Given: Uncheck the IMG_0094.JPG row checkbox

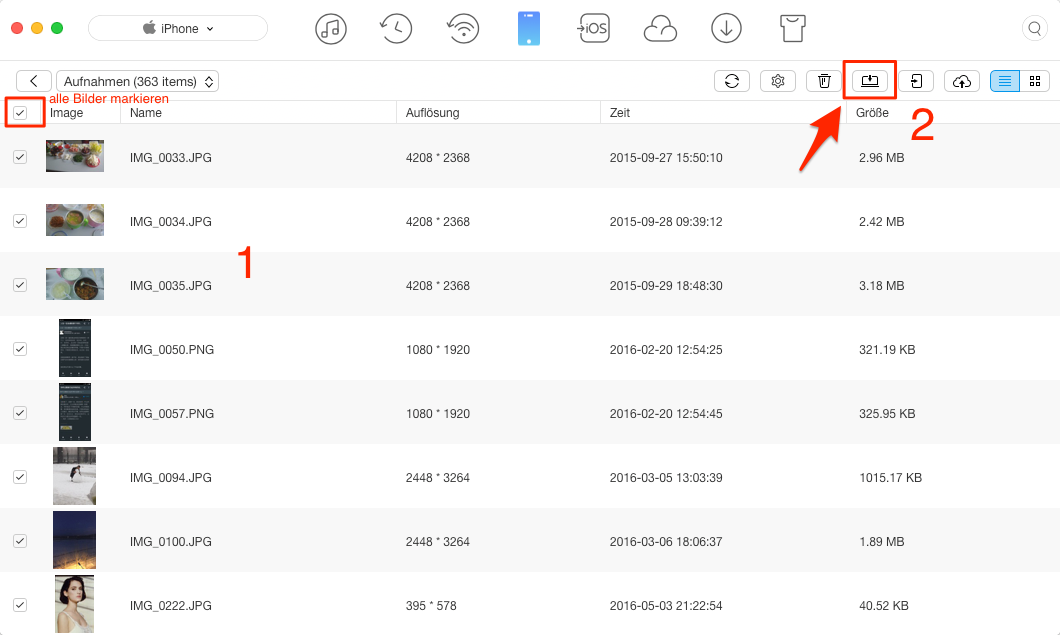Looking at the screenshot, I should tap(20, 477).
